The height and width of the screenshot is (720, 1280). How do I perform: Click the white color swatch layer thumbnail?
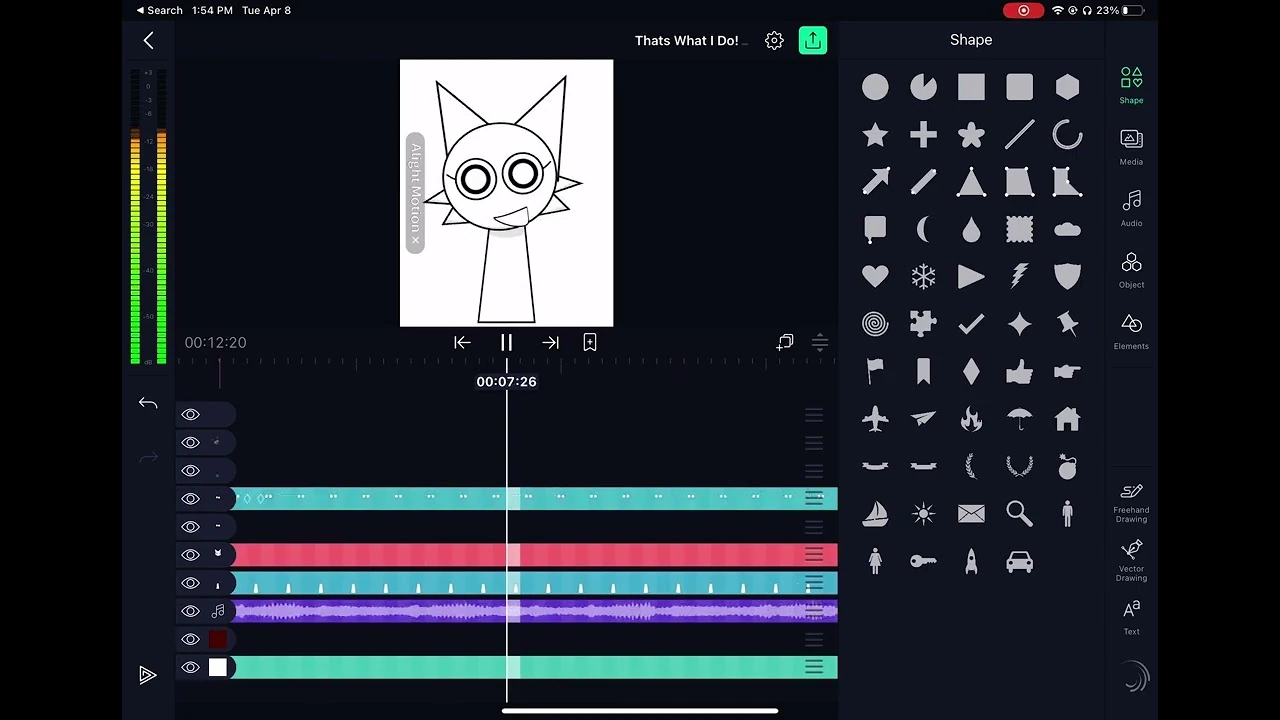tap(217, 667)
